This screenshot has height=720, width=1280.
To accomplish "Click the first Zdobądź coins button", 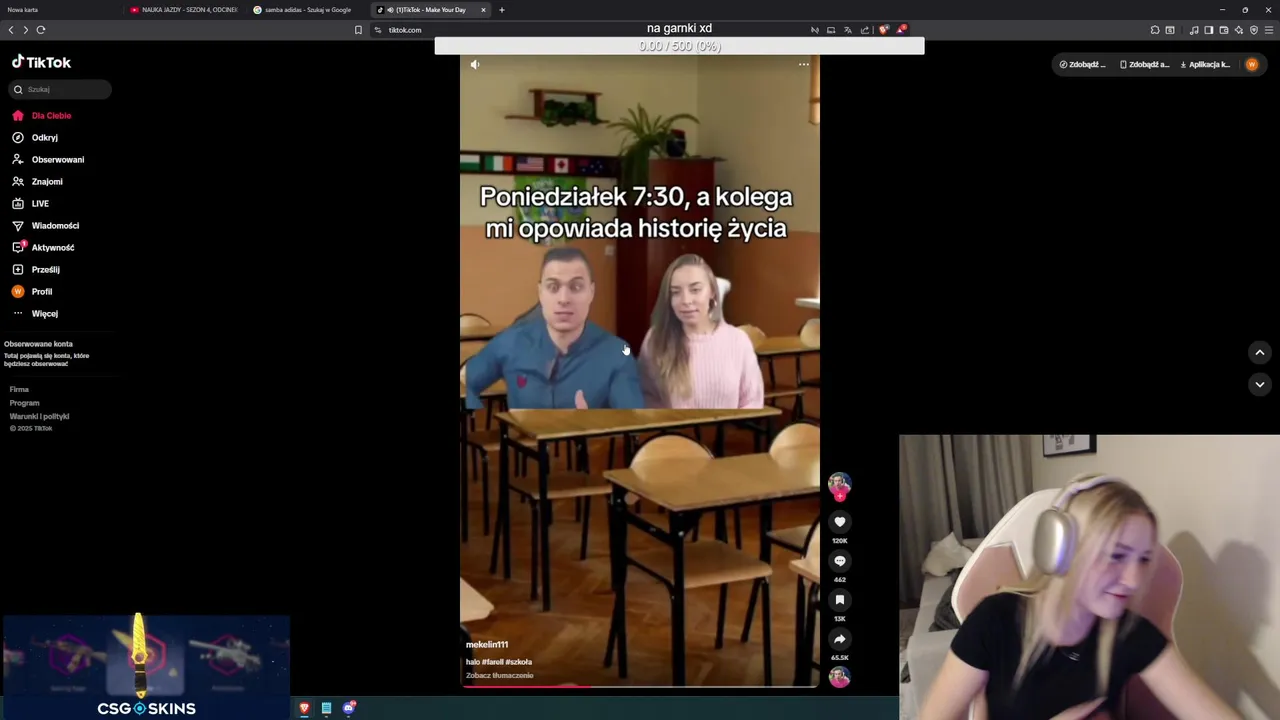I will (x=1083, y=64).
